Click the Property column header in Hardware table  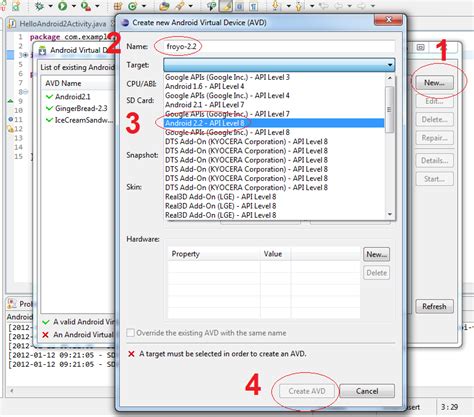pyautogui.click(x=214, y=254)
